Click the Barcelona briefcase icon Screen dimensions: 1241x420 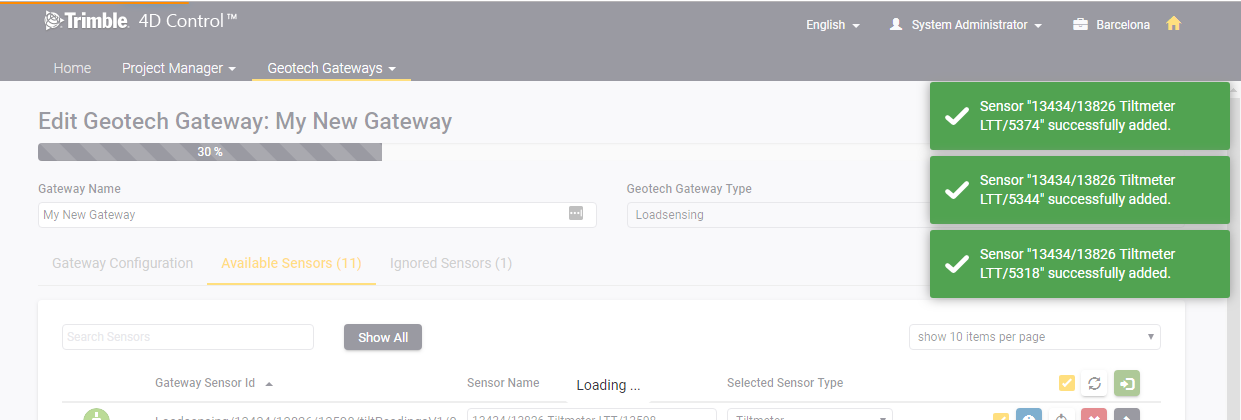click(x=1080, y=25)
